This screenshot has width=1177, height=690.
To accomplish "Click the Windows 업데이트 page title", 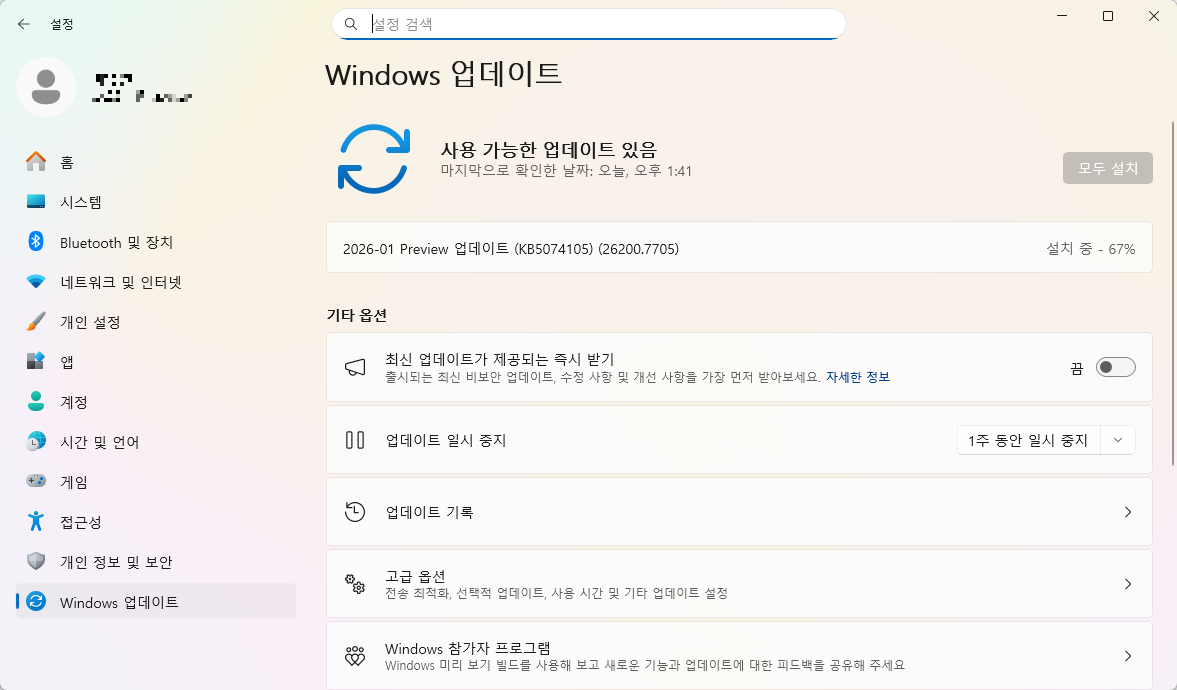I will (x=443, y=74).
